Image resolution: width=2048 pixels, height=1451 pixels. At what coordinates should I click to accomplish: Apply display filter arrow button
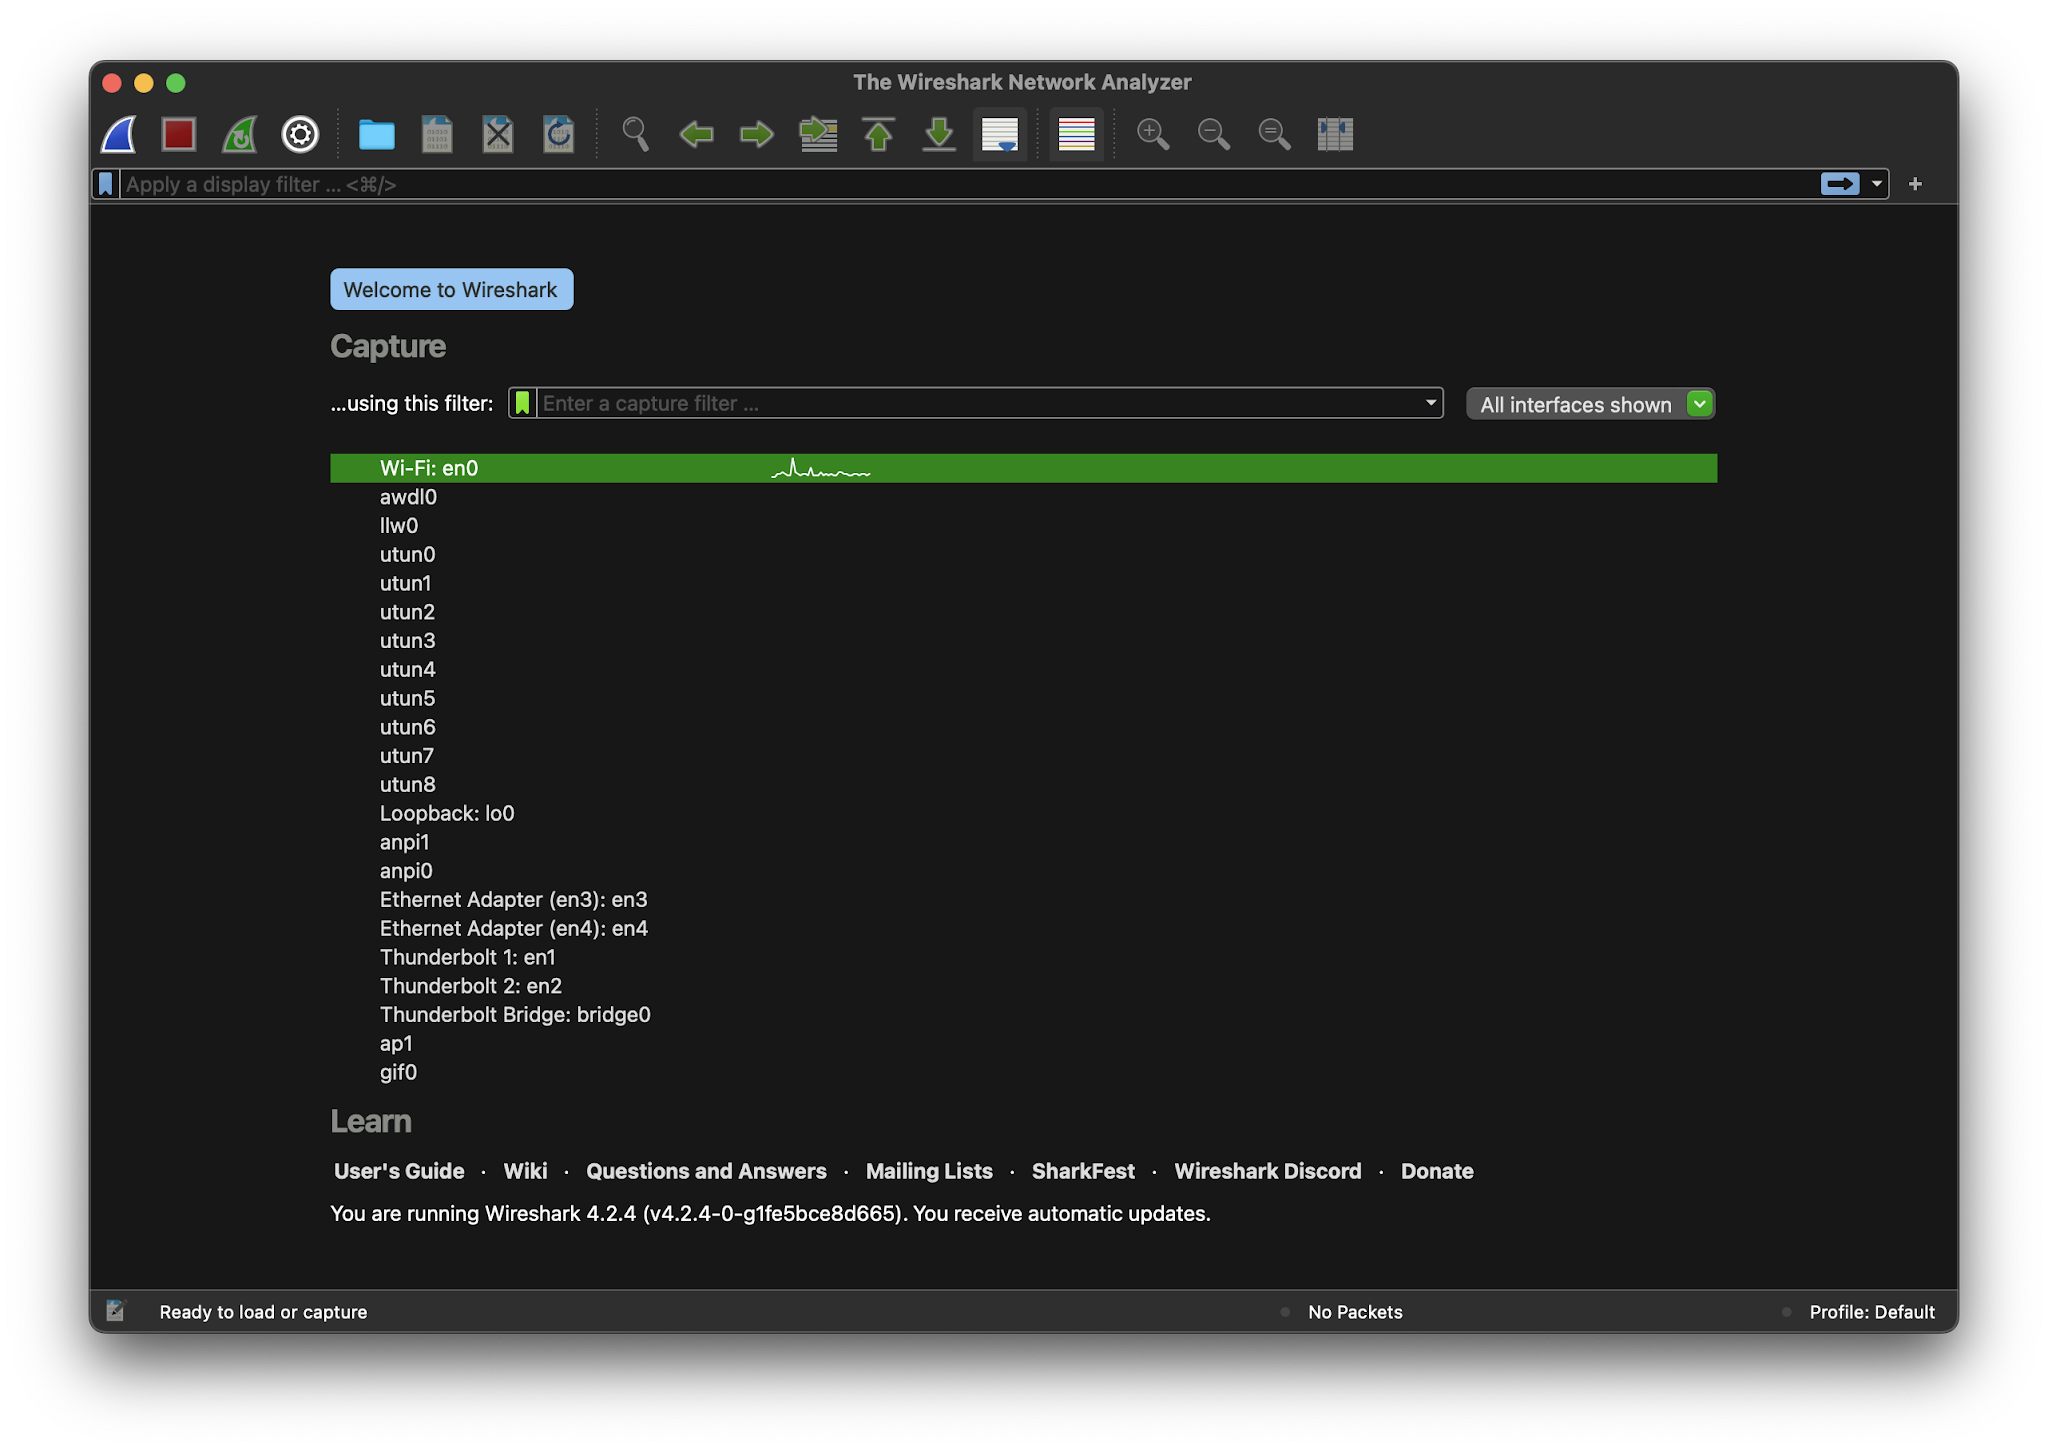coord(1840,184)
